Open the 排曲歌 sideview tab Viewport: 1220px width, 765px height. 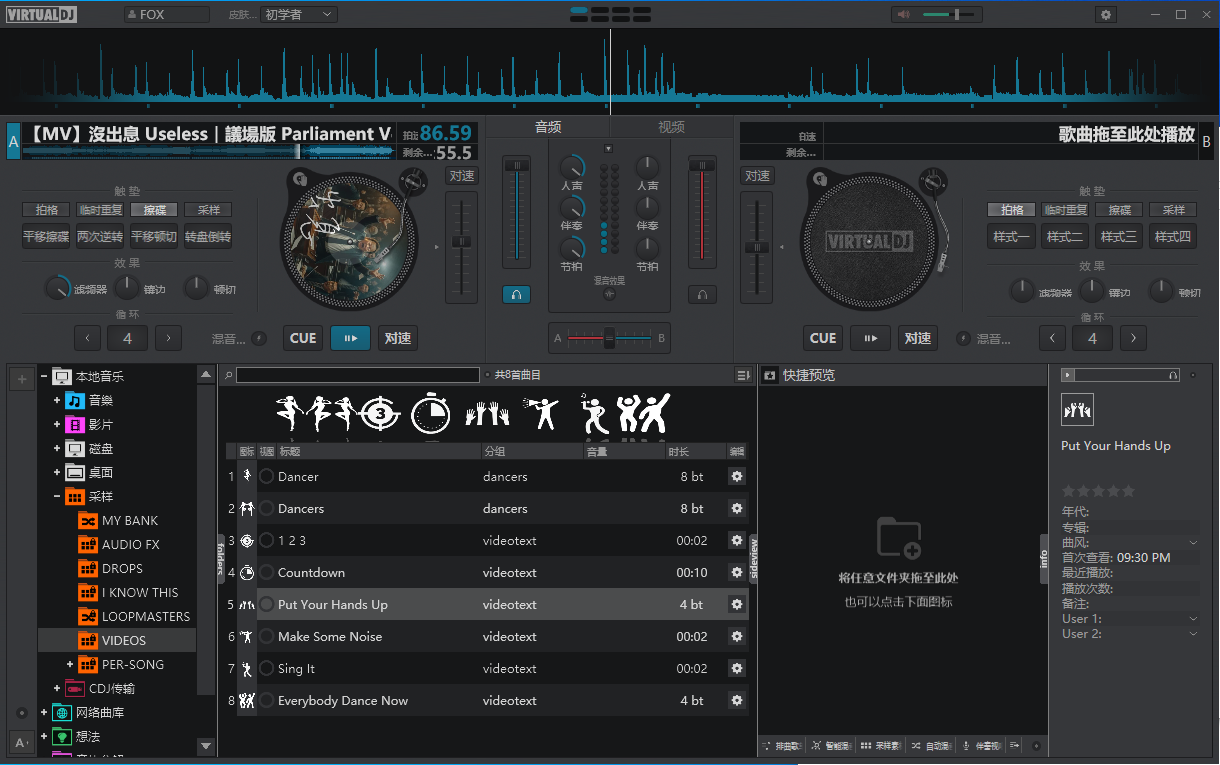781,746
